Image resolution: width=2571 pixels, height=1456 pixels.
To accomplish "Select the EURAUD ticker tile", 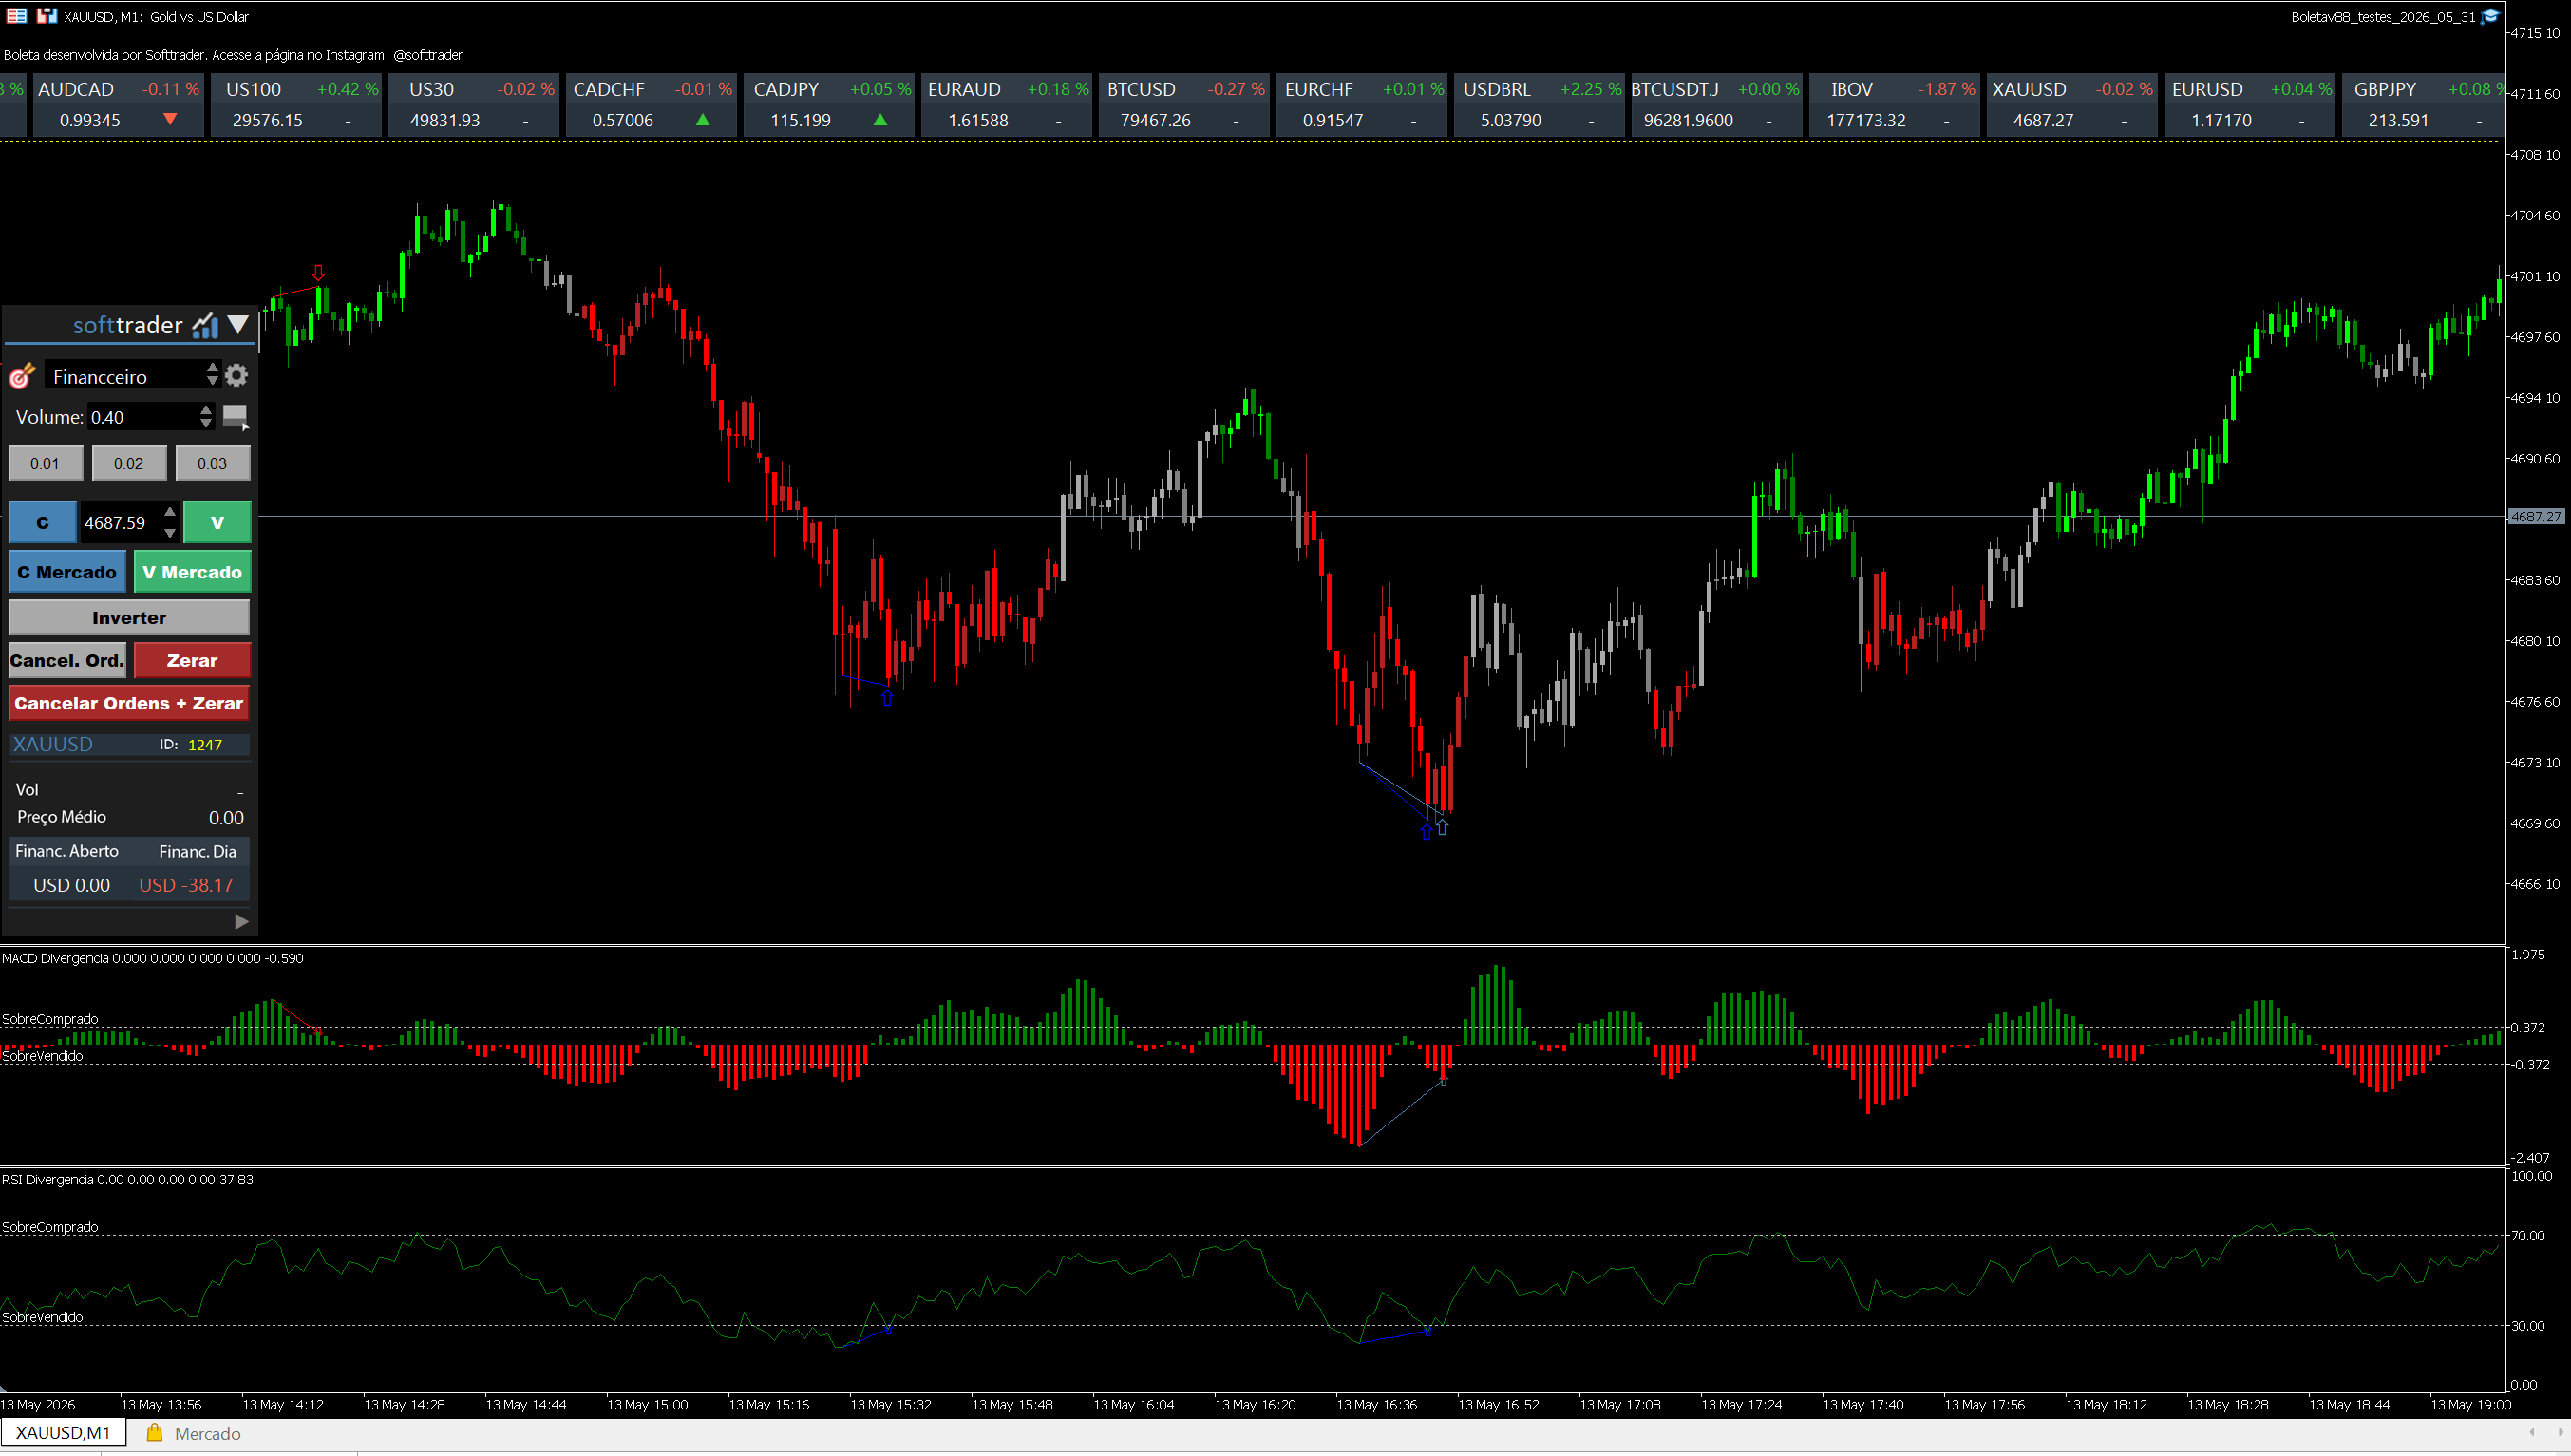I will click(1007, 104).
